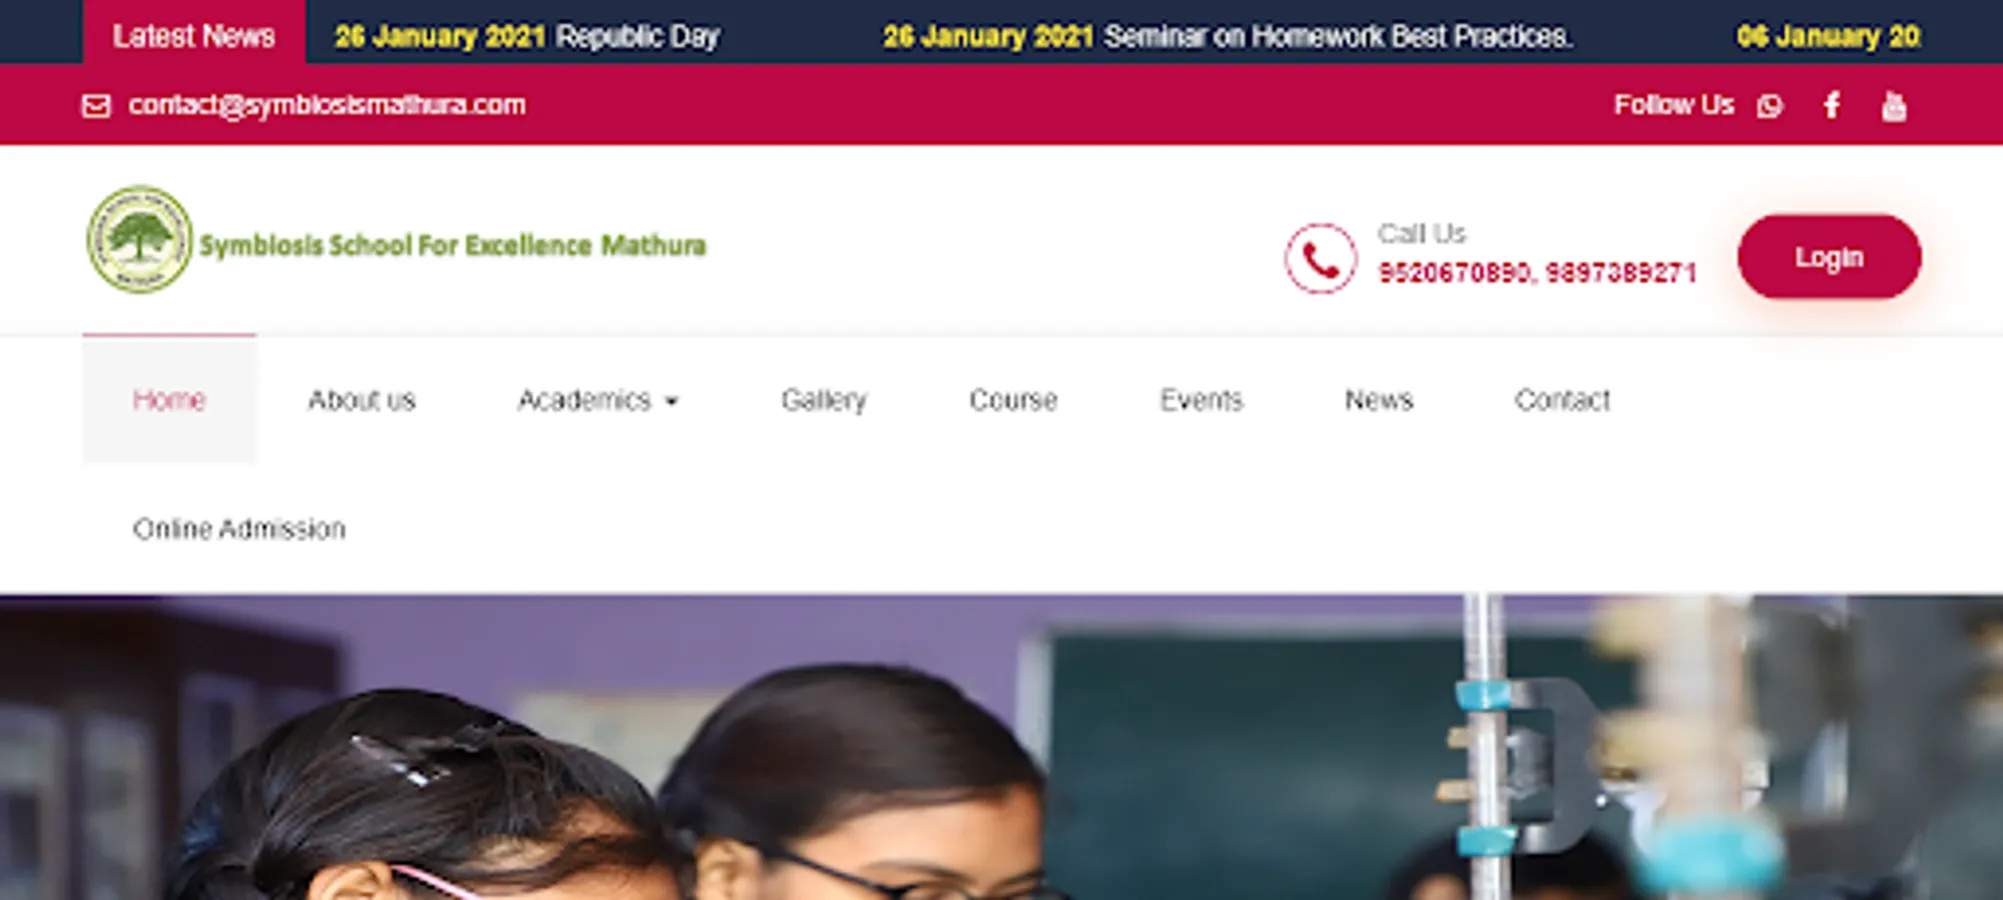2003x900 pixels.
Task: Click the school tree logo
Action: (x=139, y=240)
